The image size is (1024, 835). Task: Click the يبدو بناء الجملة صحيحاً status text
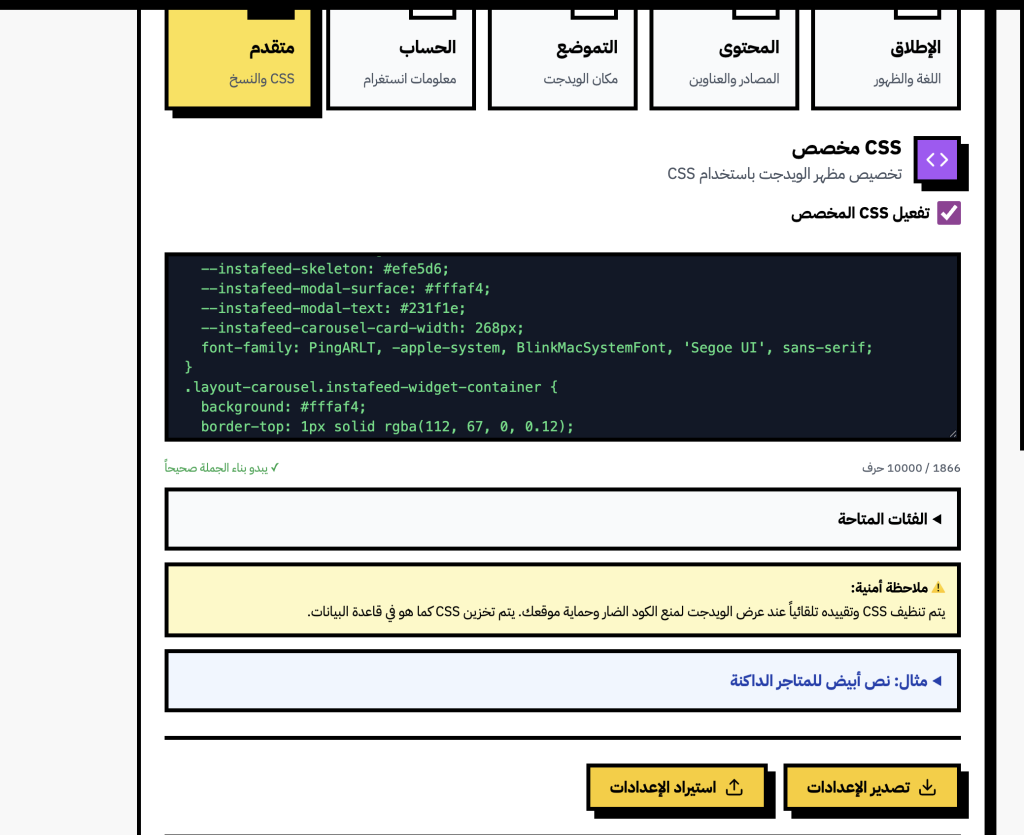221,467
